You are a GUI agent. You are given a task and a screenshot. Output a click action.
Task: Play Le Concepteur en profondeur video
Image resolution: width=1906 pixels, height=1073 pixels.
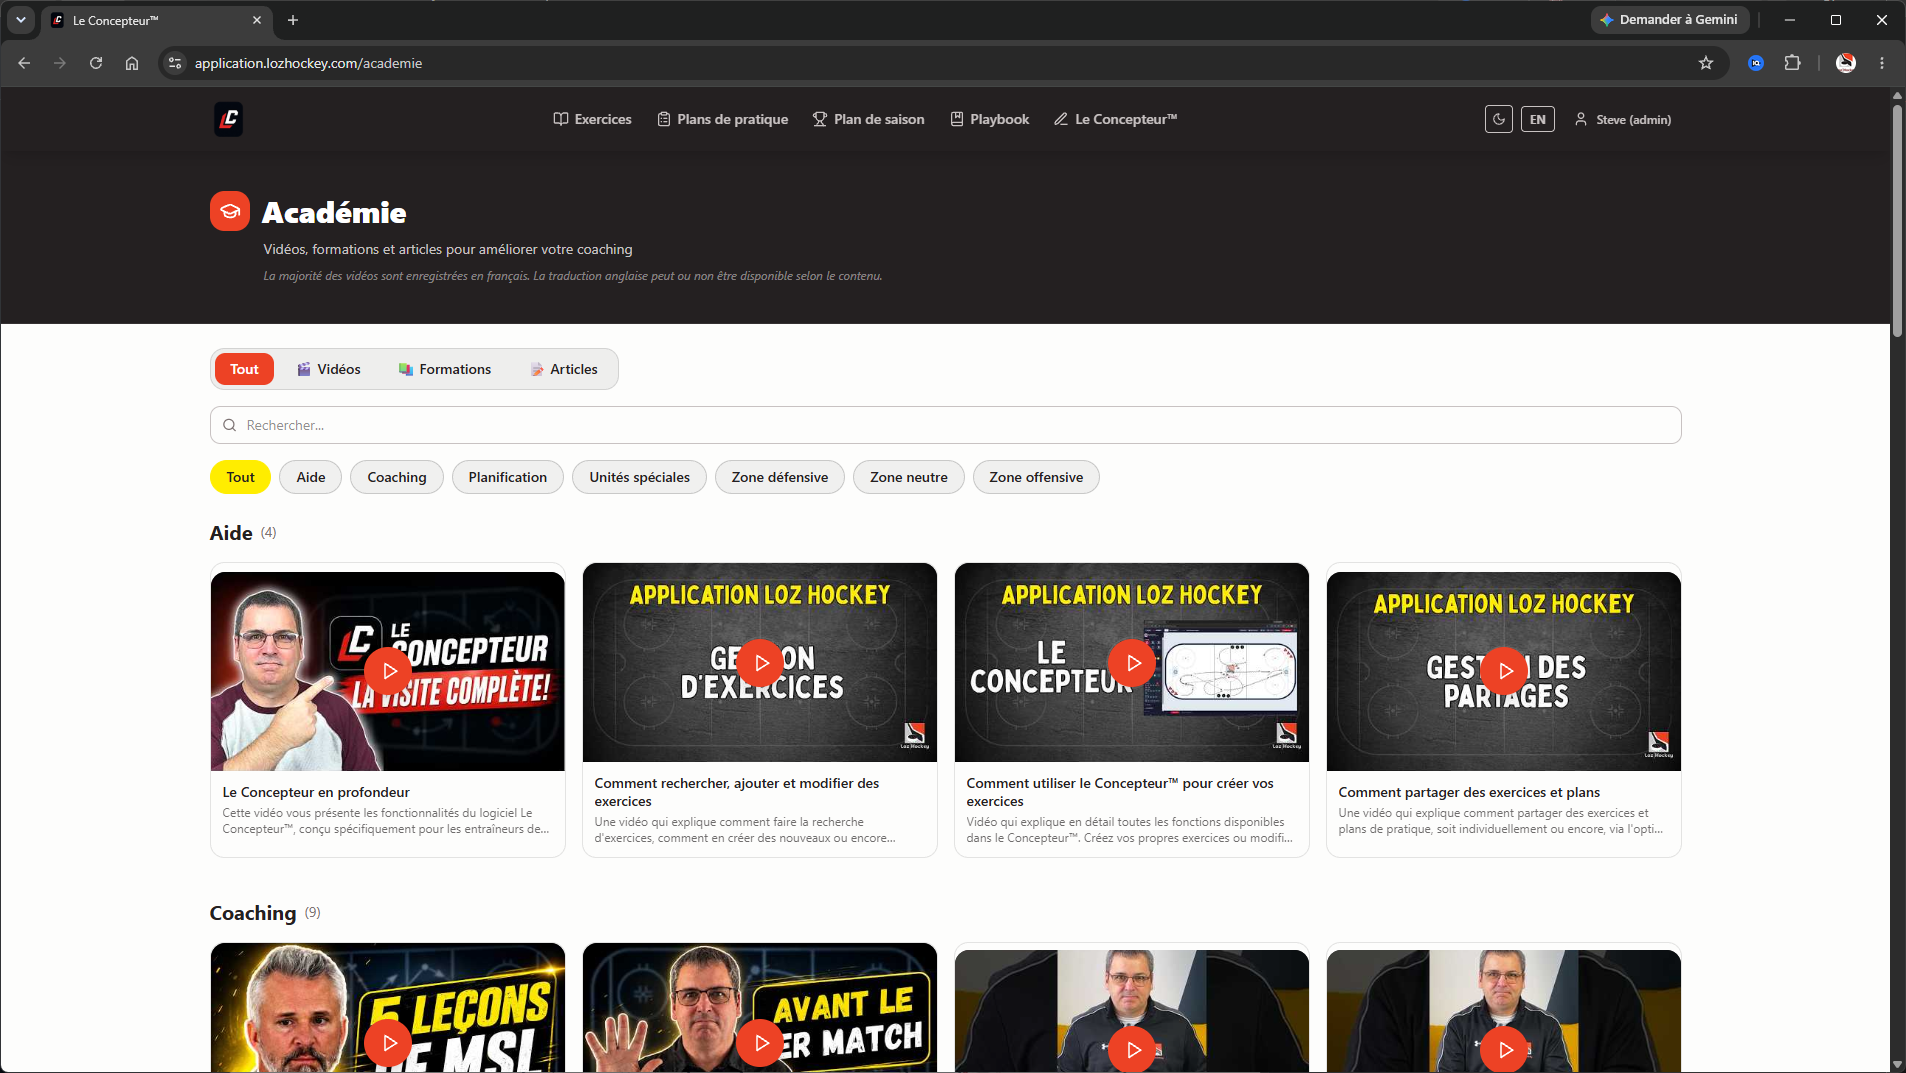tap(388, 671)
